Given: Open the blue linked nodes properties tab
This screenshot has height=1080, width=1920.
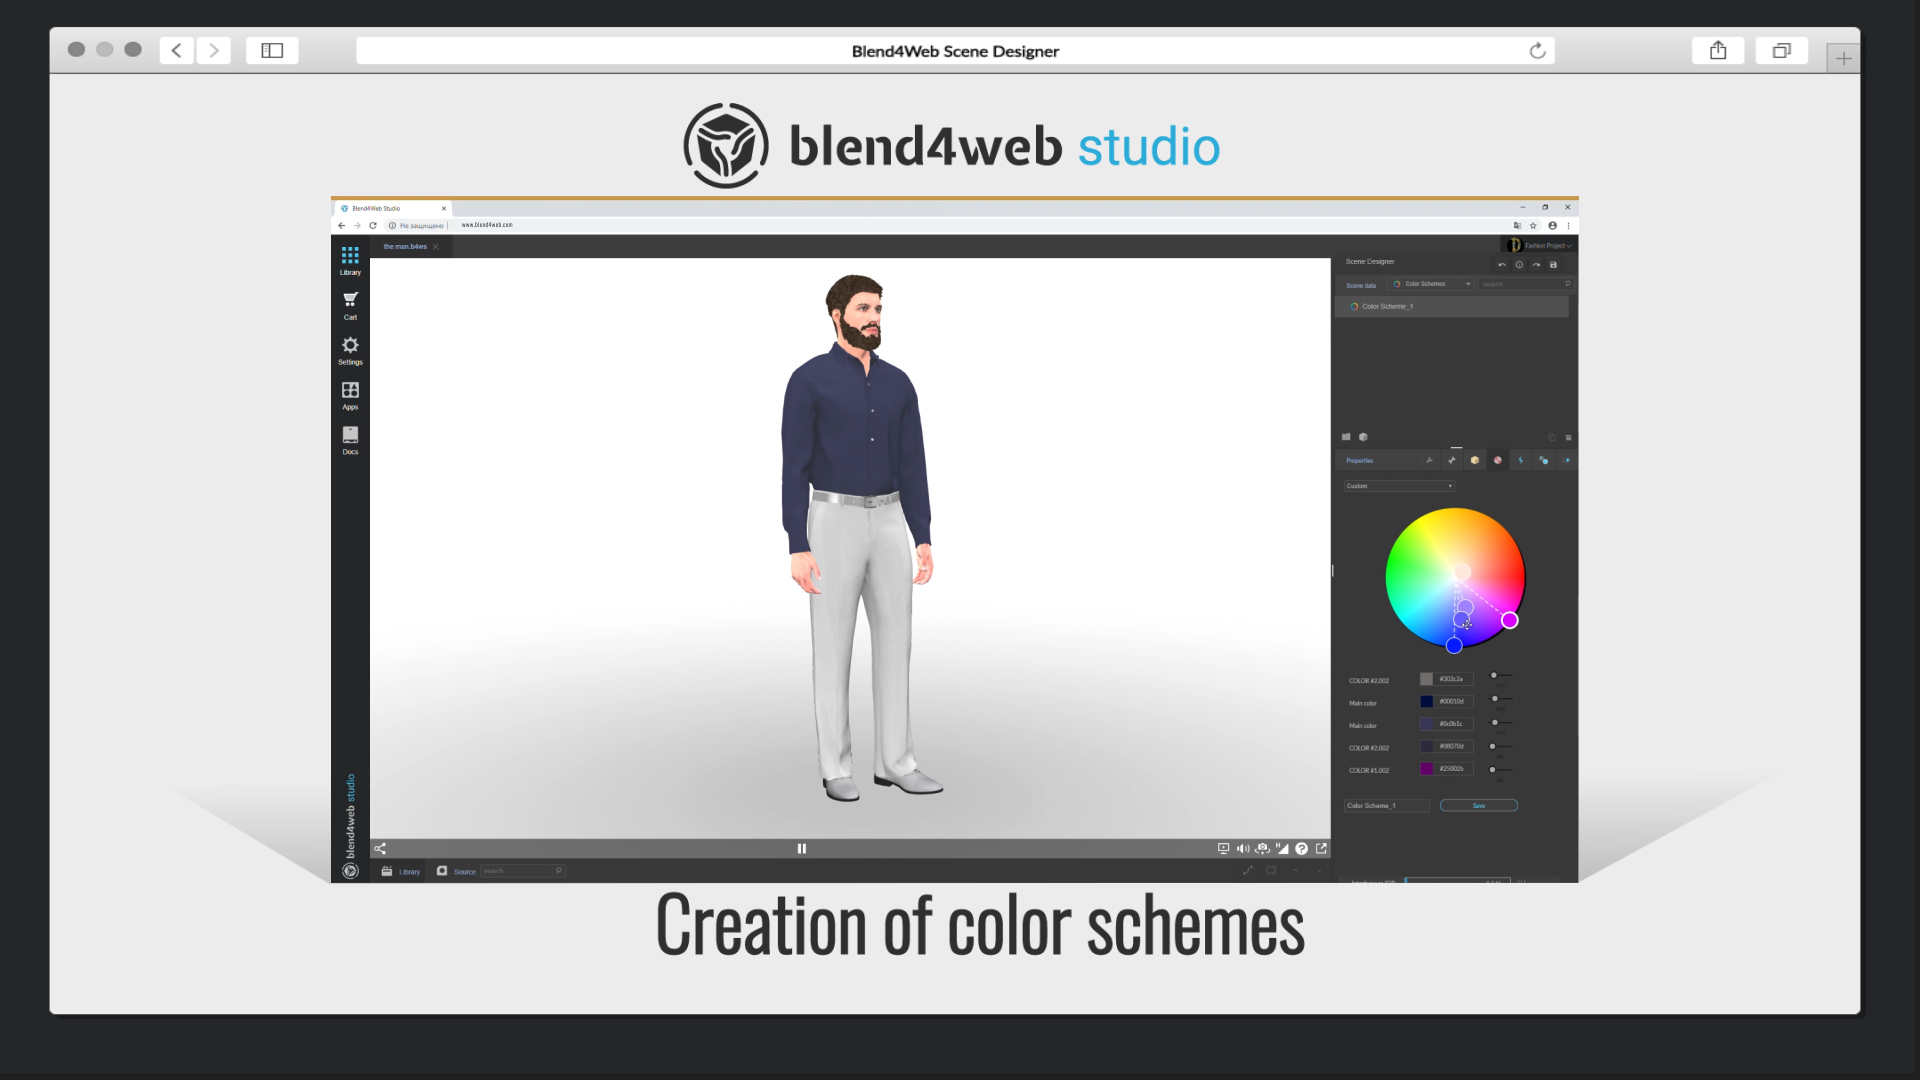Looking at the screenshot, I should (x=1544, y=460).
